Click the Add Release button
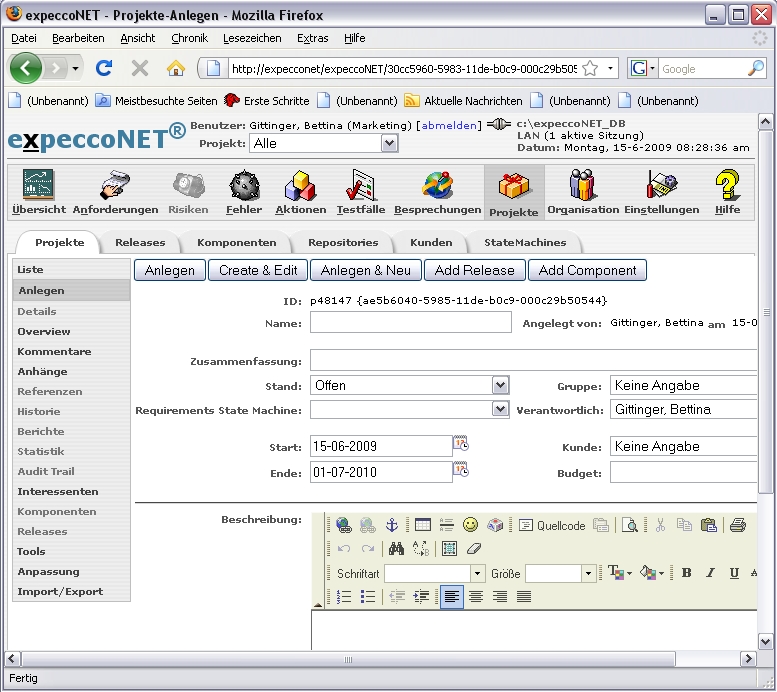Image resolution: width=777 pixels, height=692 pixels. 474,270
